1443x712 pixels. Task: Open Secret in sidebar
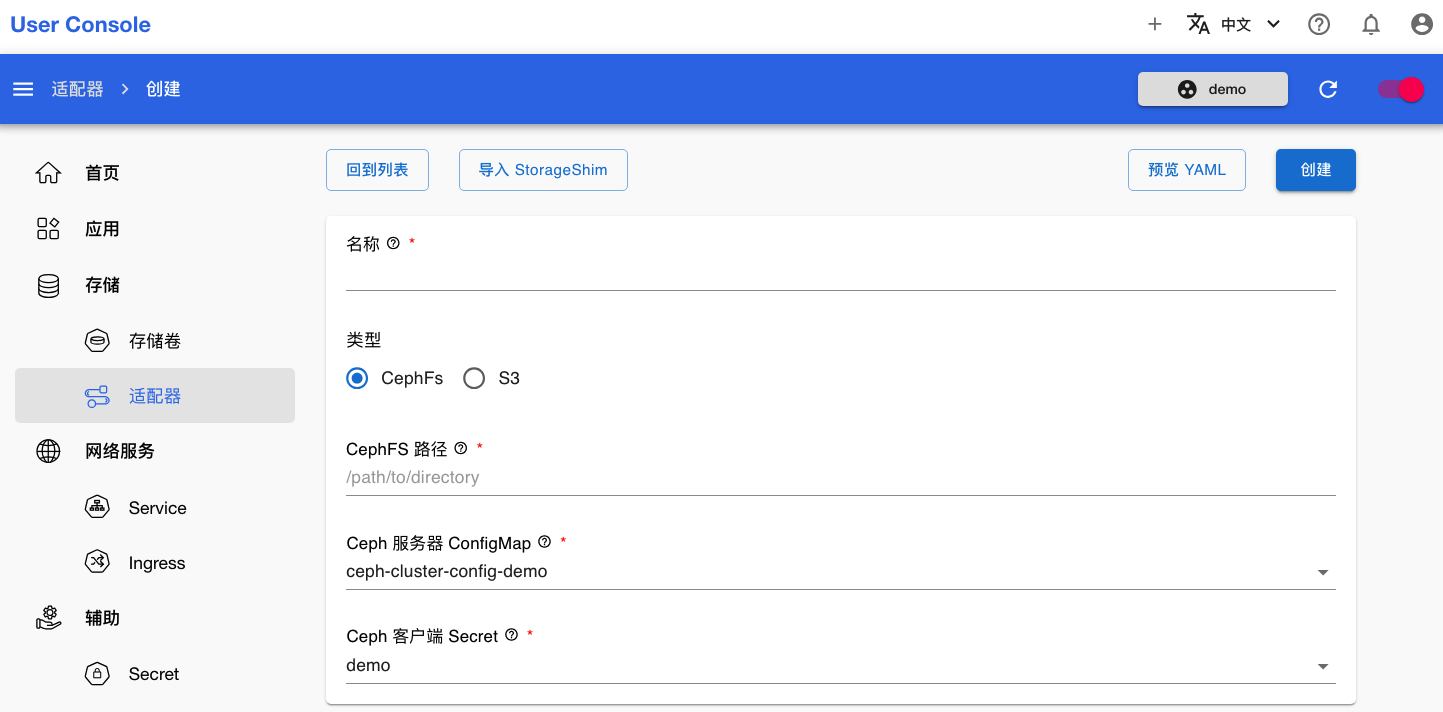[x=155, y=674]
